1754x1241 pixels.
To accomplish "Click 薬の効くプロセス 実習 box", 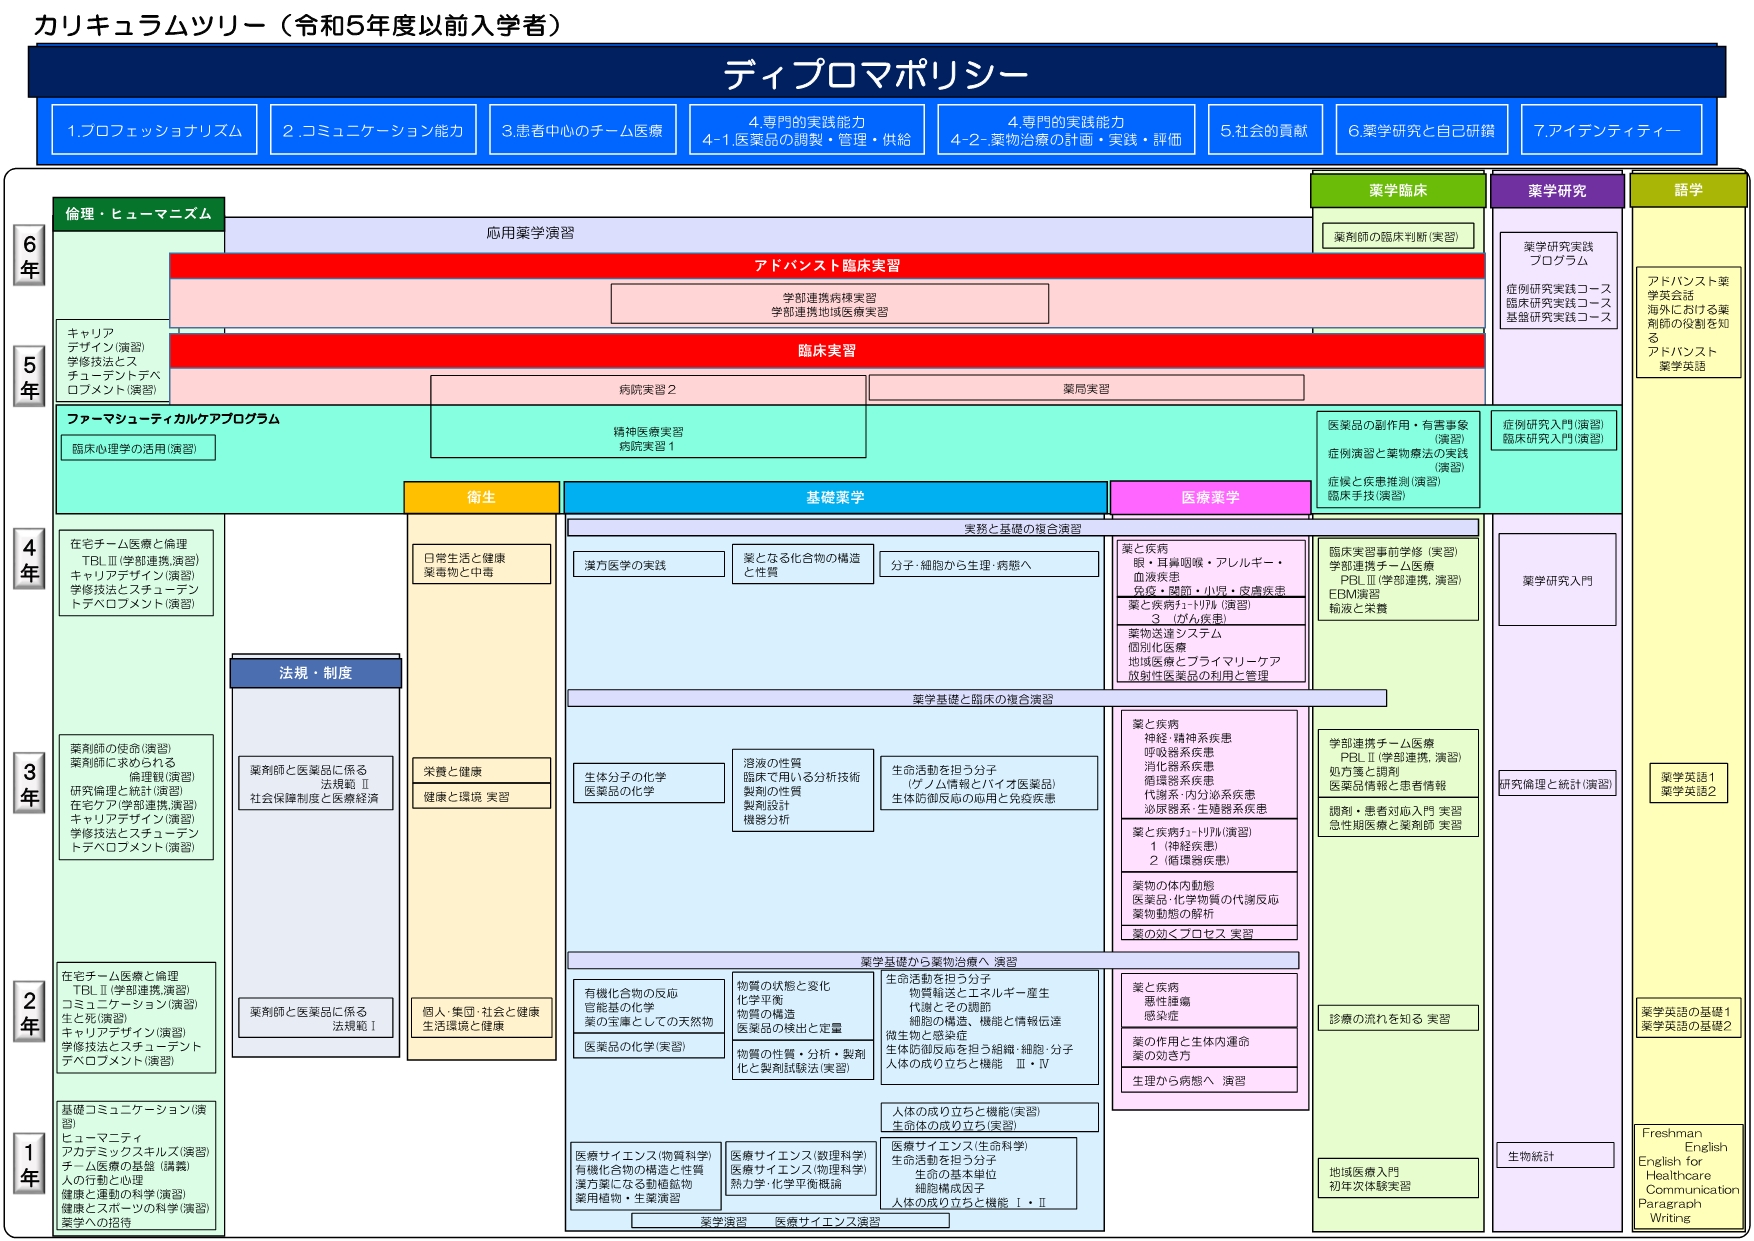I will coord(1209,933).
